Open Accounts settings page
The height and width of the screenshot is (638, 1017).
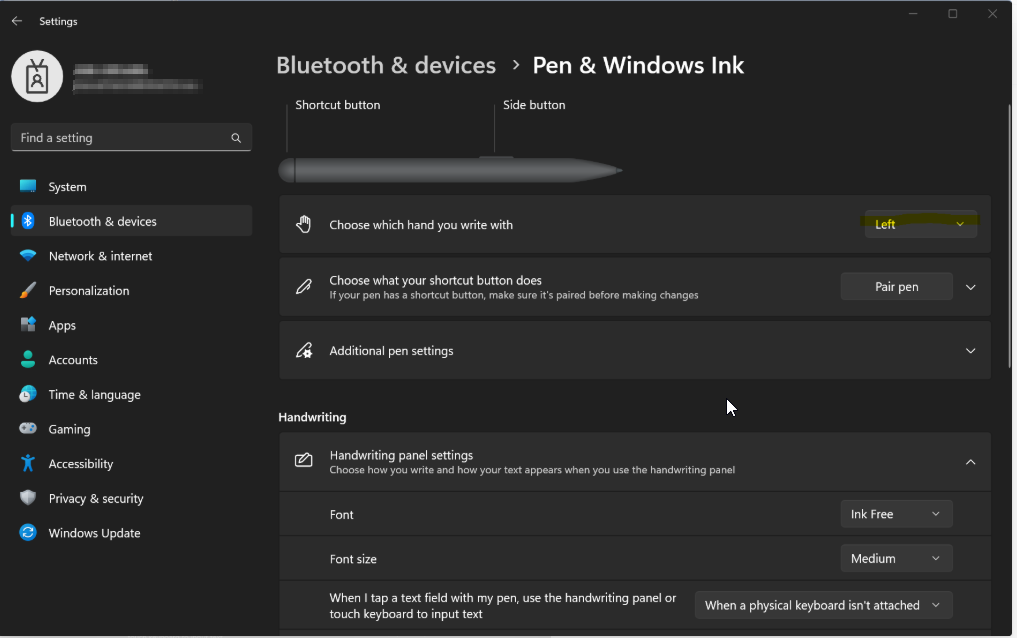[x=132, y=360]
